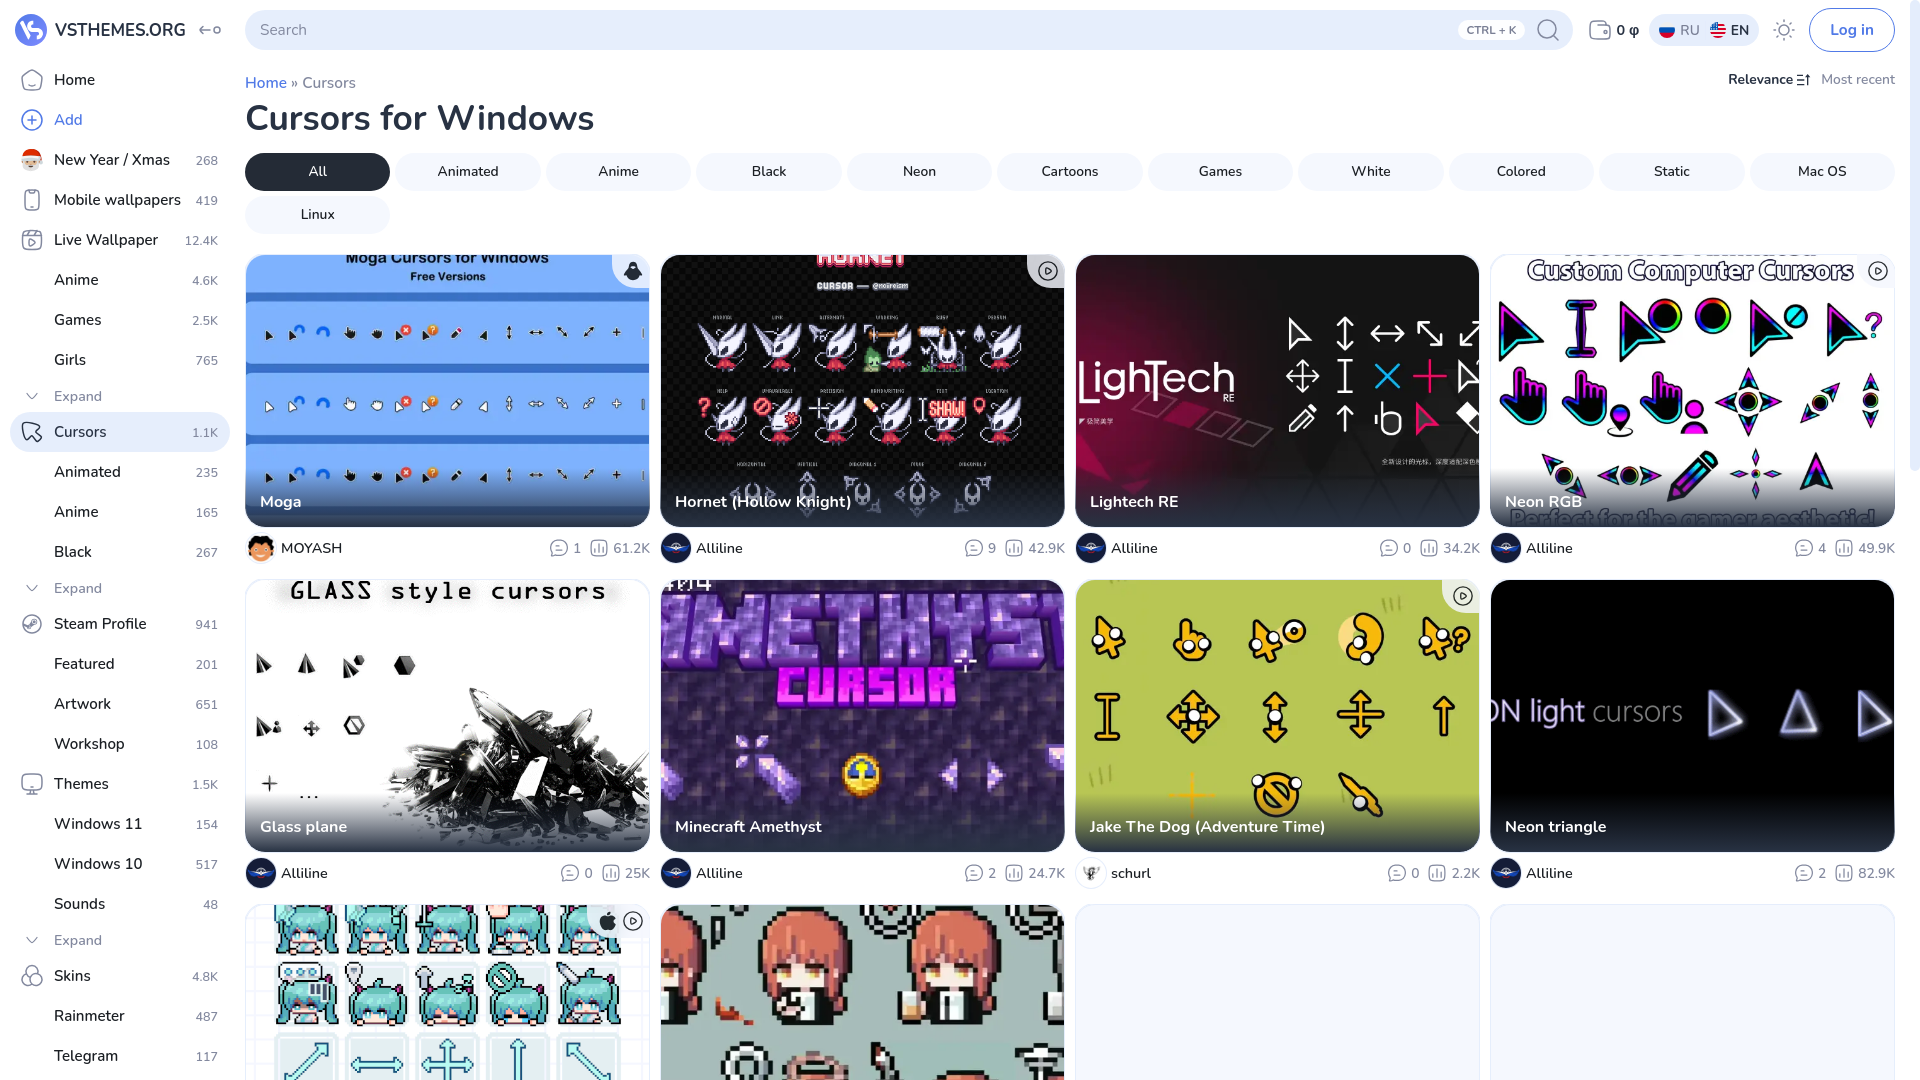Viewport: 1920px width, 1080px height.
Task: Click the search magnifier icon
Action: [x=1548, y=30]
